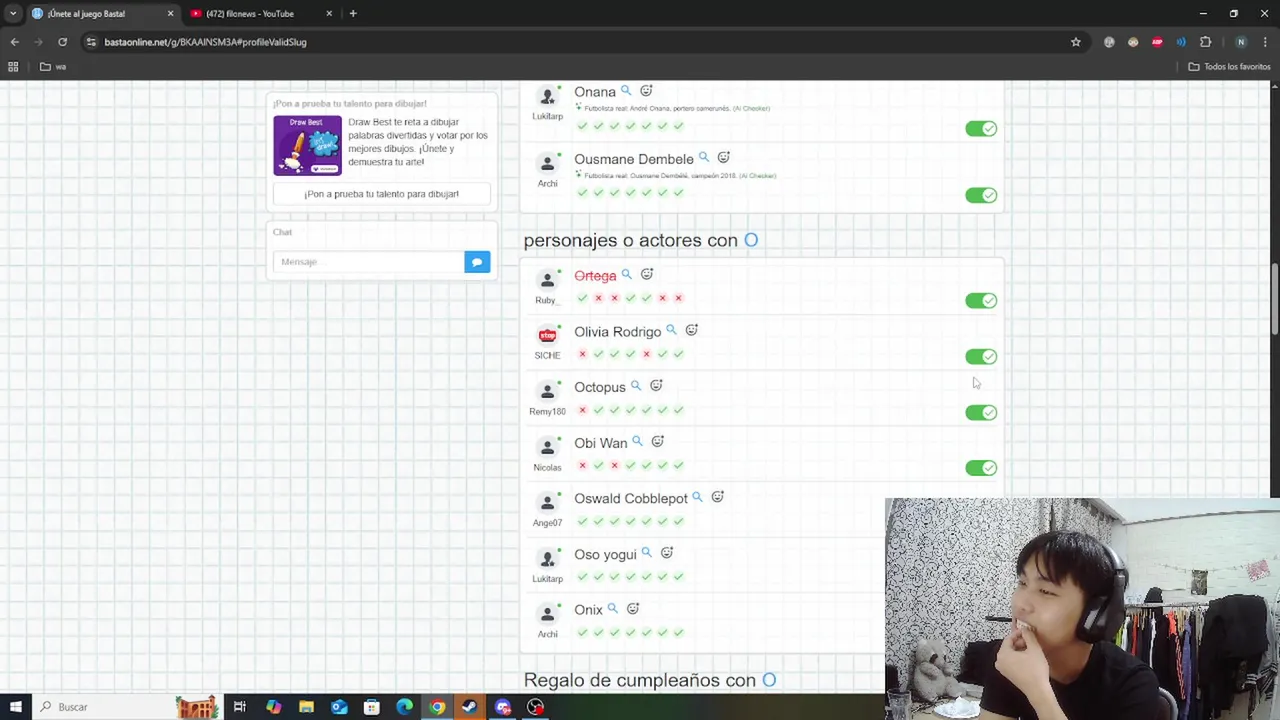Open Outlook from the taskbar
The image size is (1280, 720).
339,707
